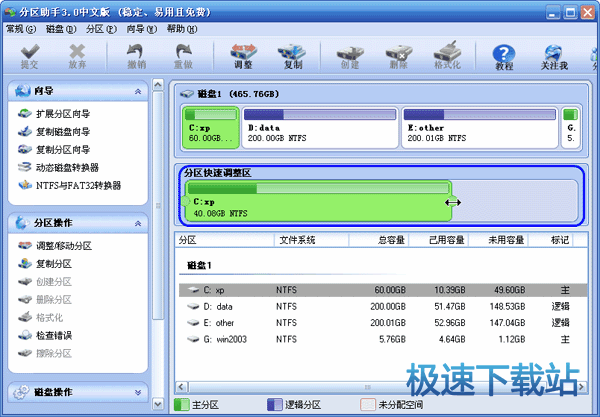Click the 删除 (delete) toolbar icon

[398, 56]
